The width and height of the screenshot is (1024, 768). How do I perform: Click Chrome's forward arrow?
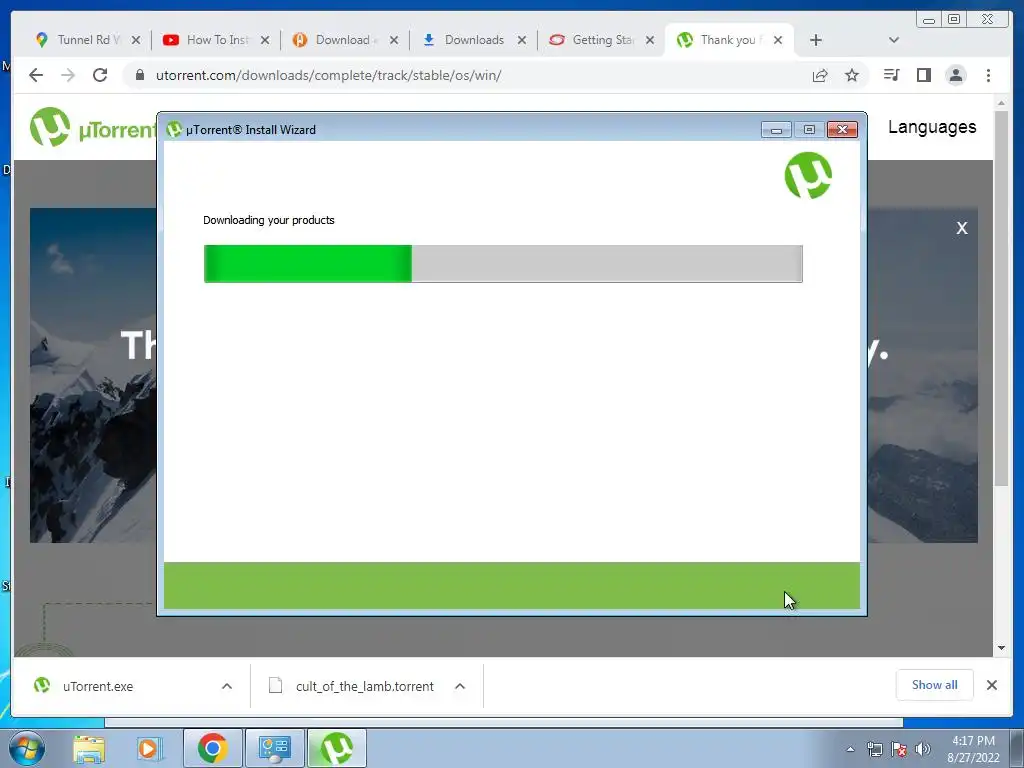click(x=68, y=75)
